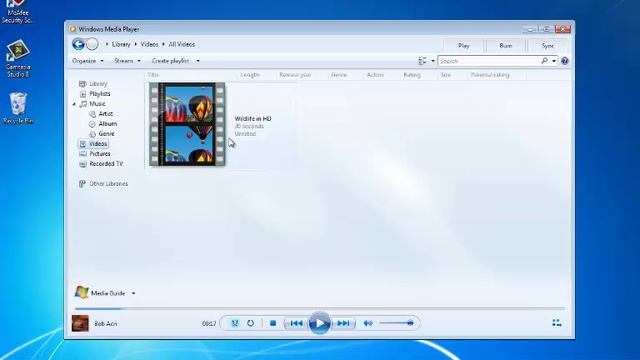Mute the volume speaker icon
640x360 pixels.
(x=368, y=323)
